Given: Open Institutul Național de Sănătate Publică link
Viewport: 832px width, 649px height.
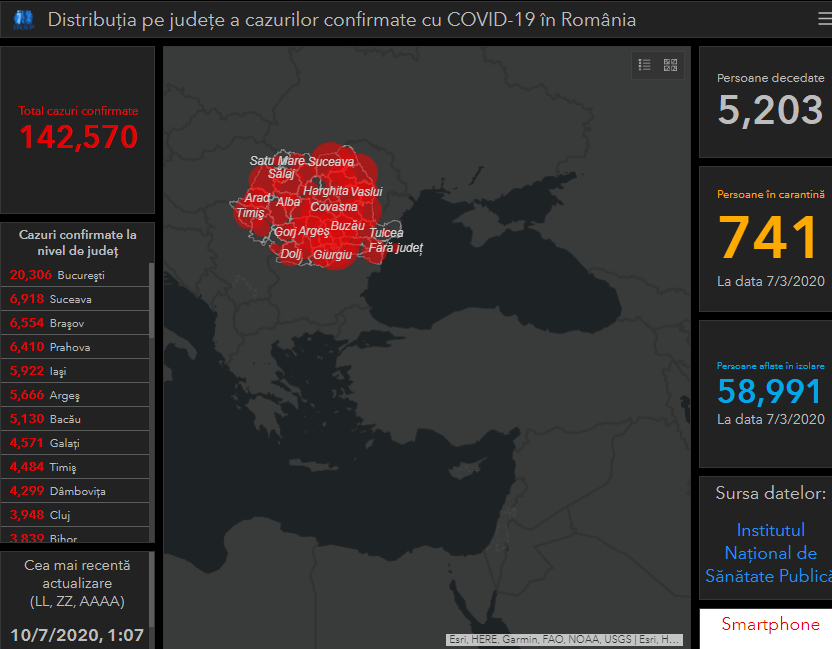Looking at the screenshot, I should click(770, 553).
